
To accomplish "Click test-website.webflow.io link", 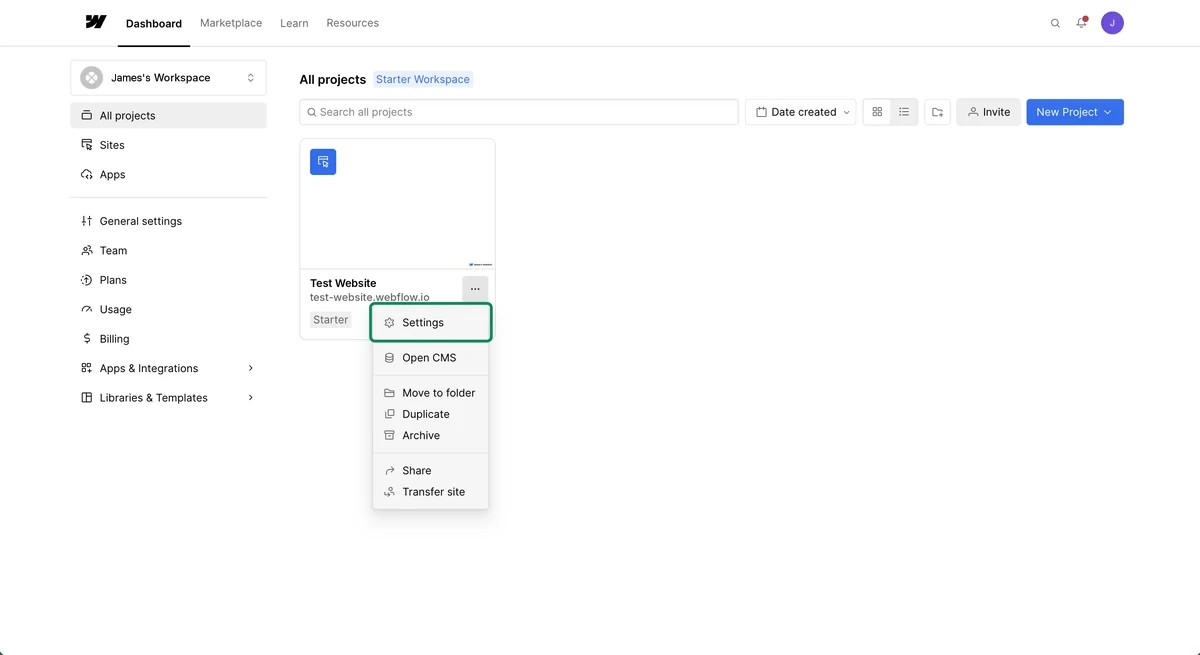I will click(370, 297).
